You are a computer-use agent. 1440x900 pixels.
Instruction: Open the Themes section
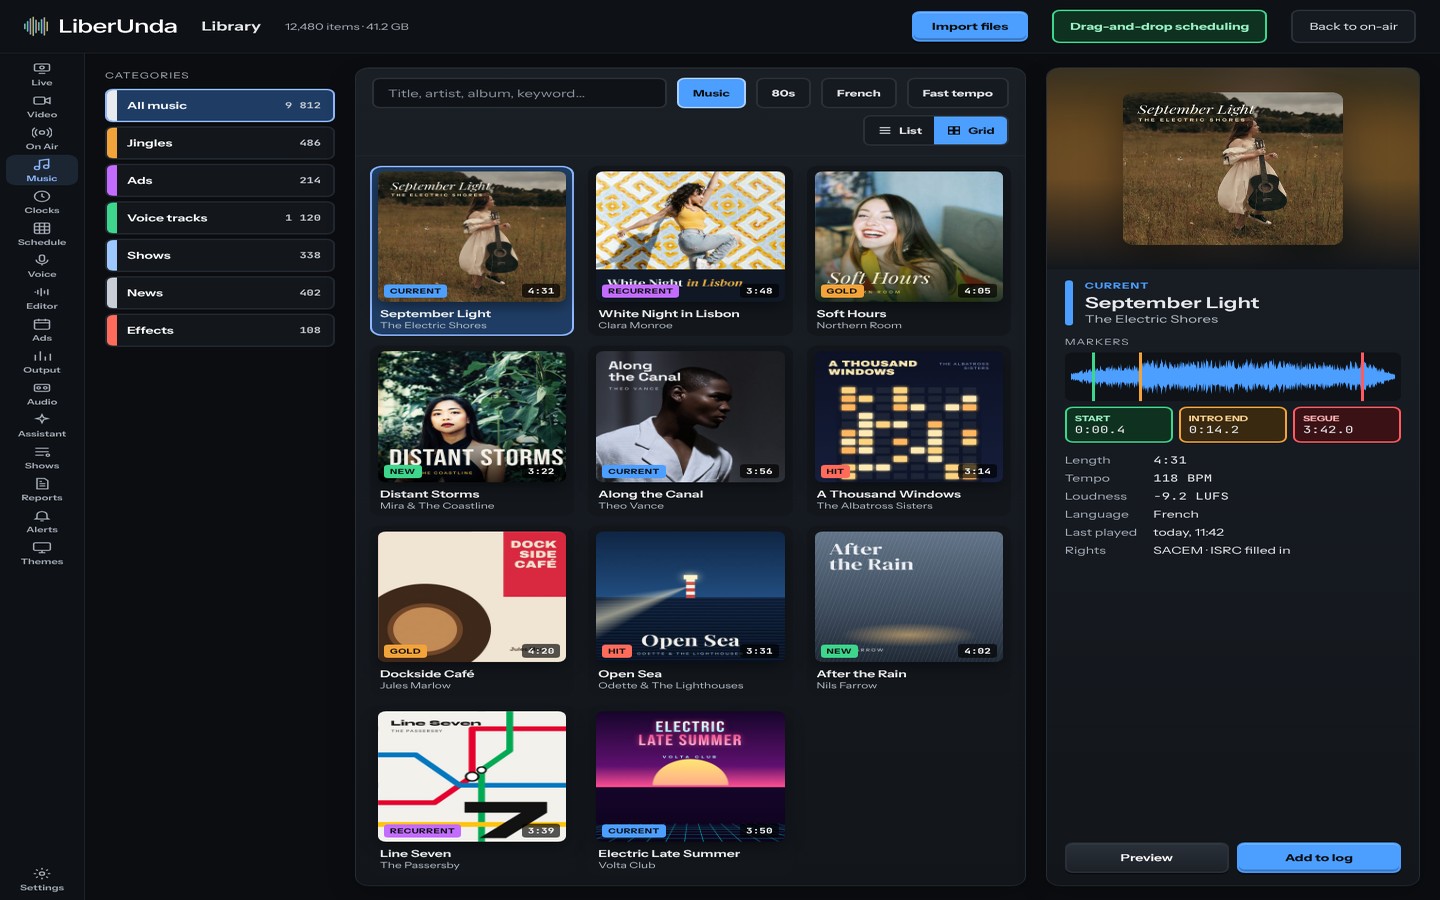[x=42, y=554]
